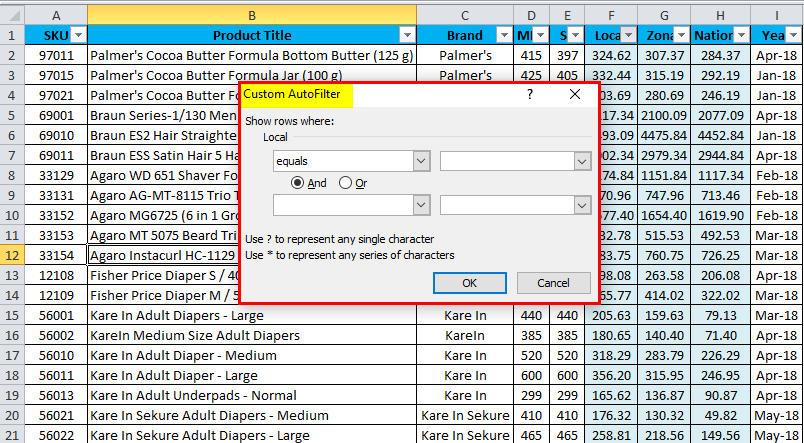Click cell 'Kare In Adult Underpads - Normal'
The height and width of the screenshot is (443, 804).
click(252, 395)
